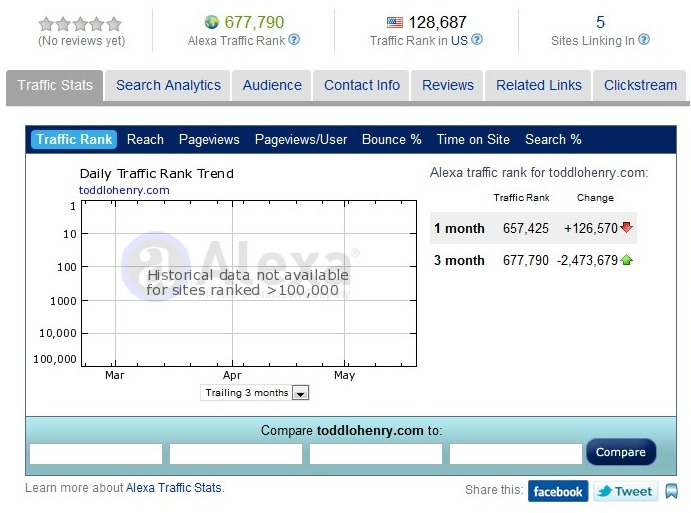Image resolution: width=691 pixels, height=513 pixels.
Task: Click help icon beside Traffic Rank in US
Action: [x=477, y=40]
